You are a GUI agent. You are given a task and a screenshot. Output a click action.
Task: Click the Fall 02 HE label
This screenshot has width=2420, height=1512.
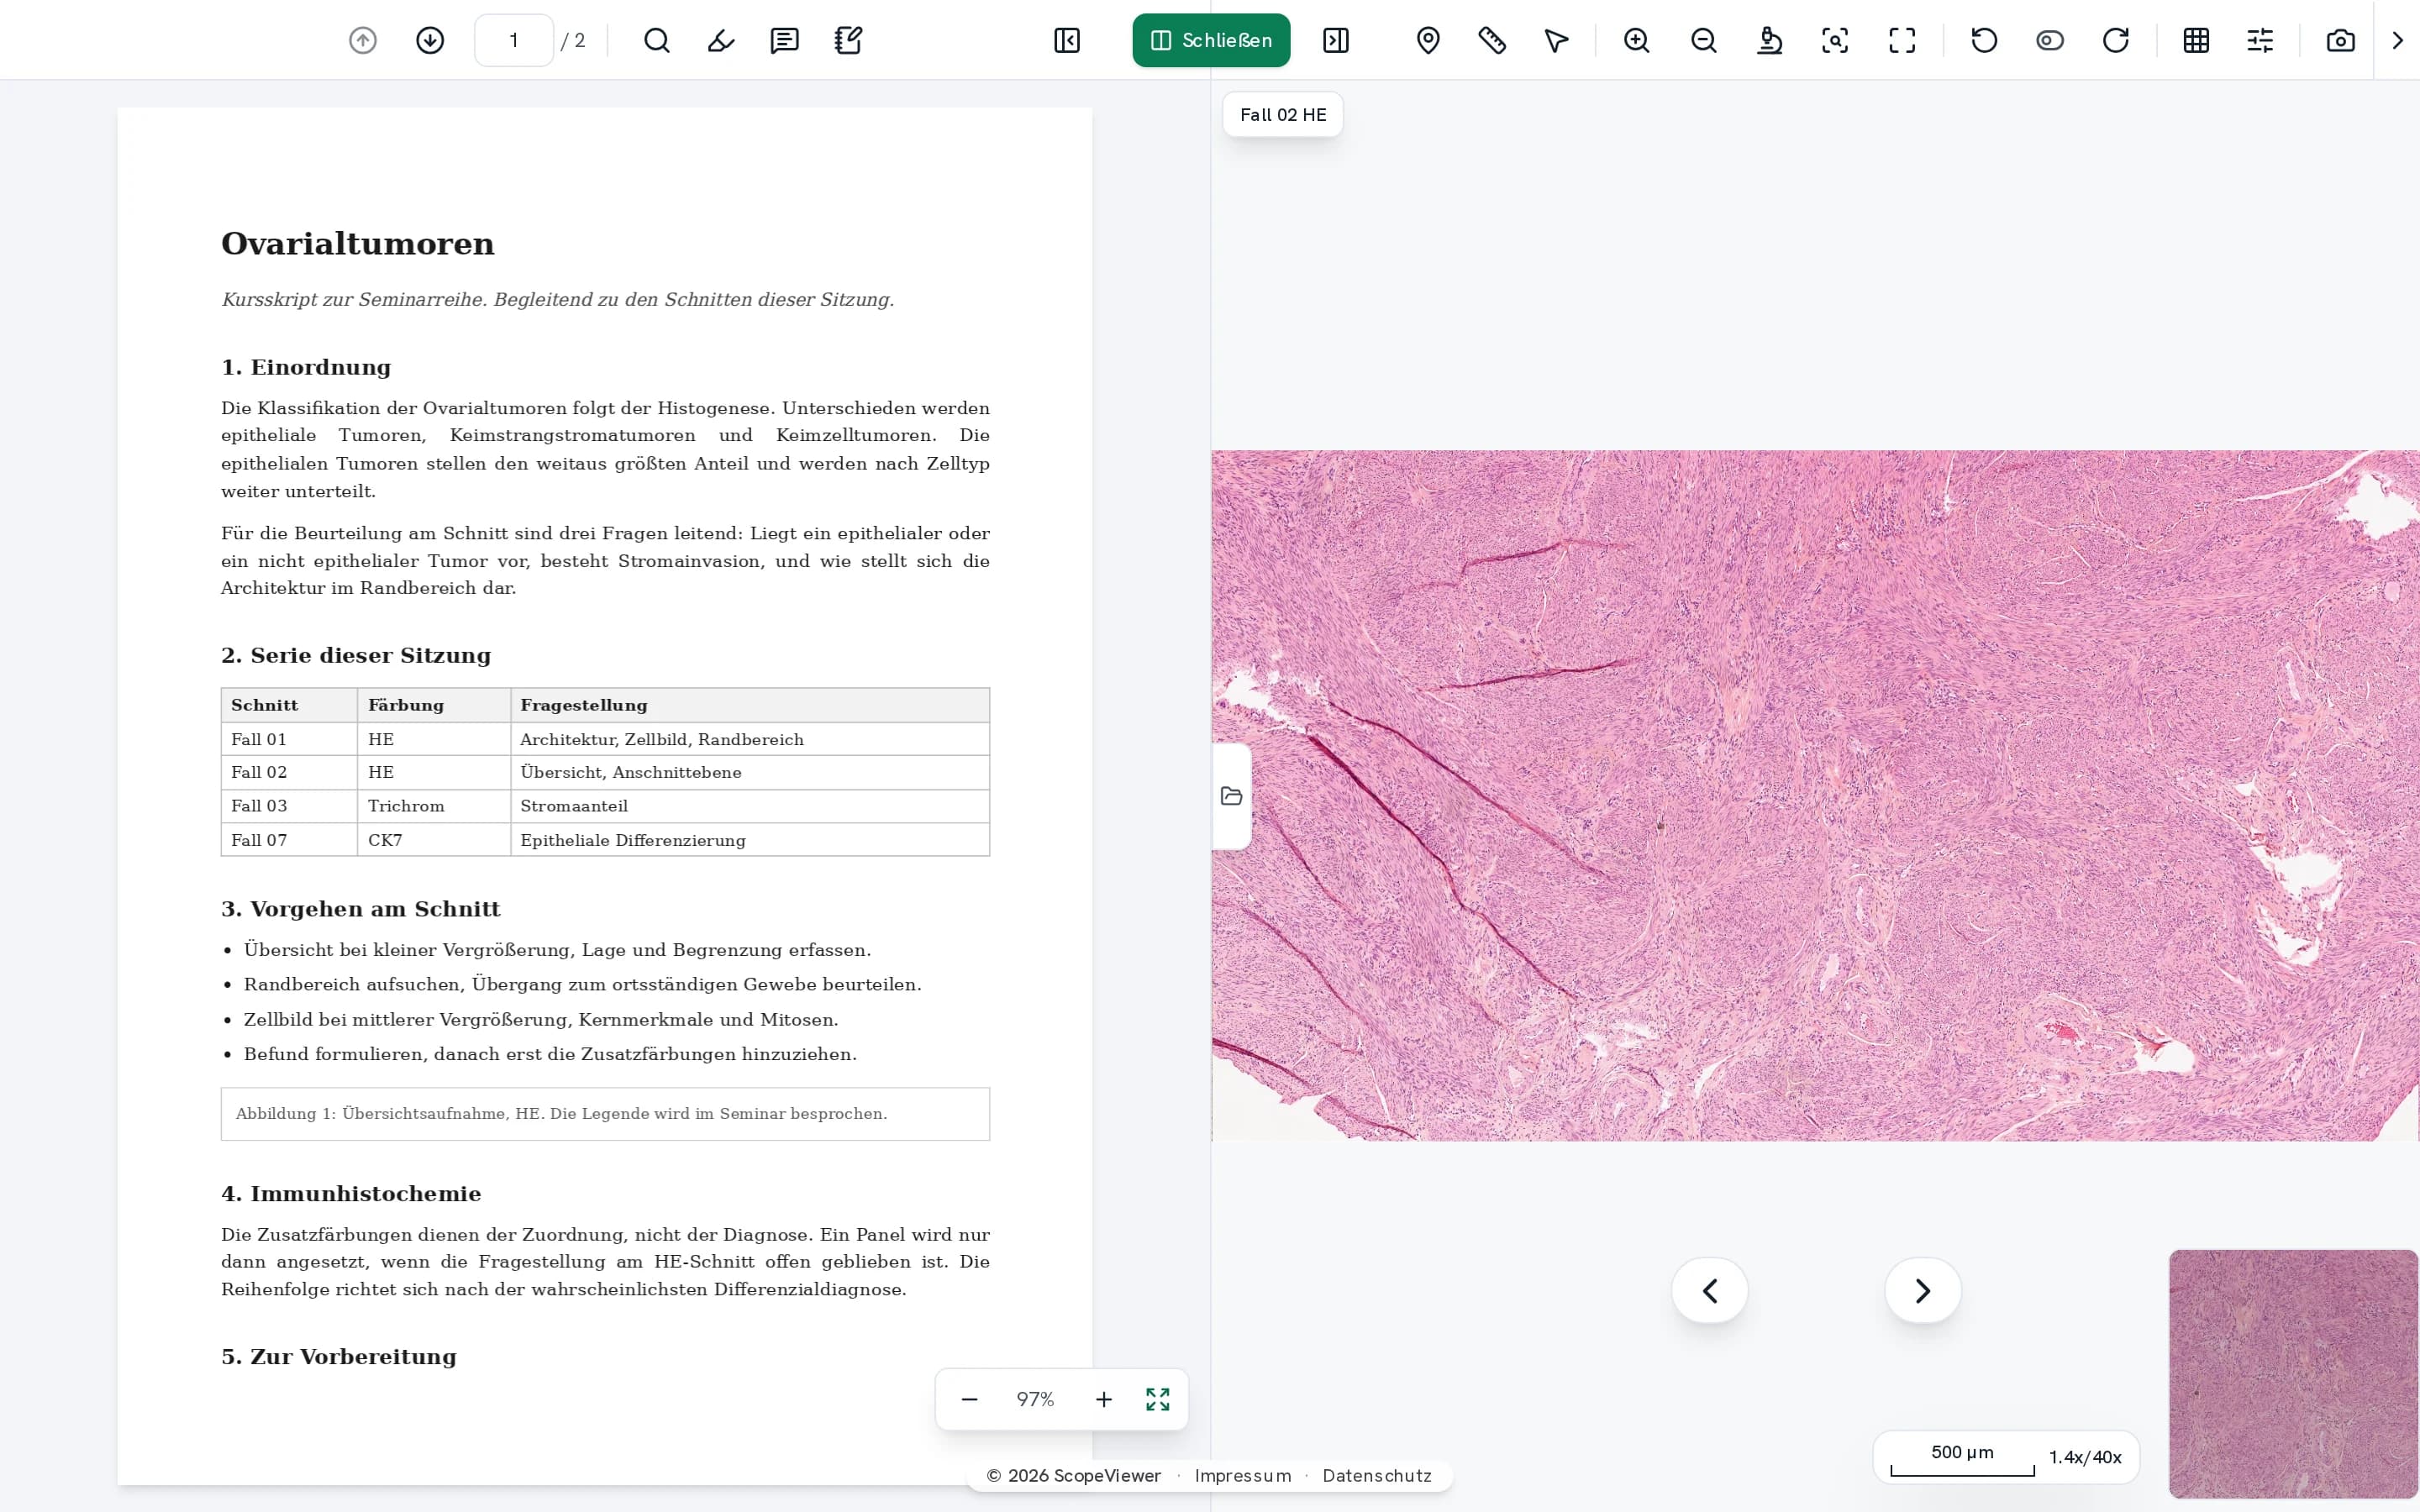click(1283, 115)
